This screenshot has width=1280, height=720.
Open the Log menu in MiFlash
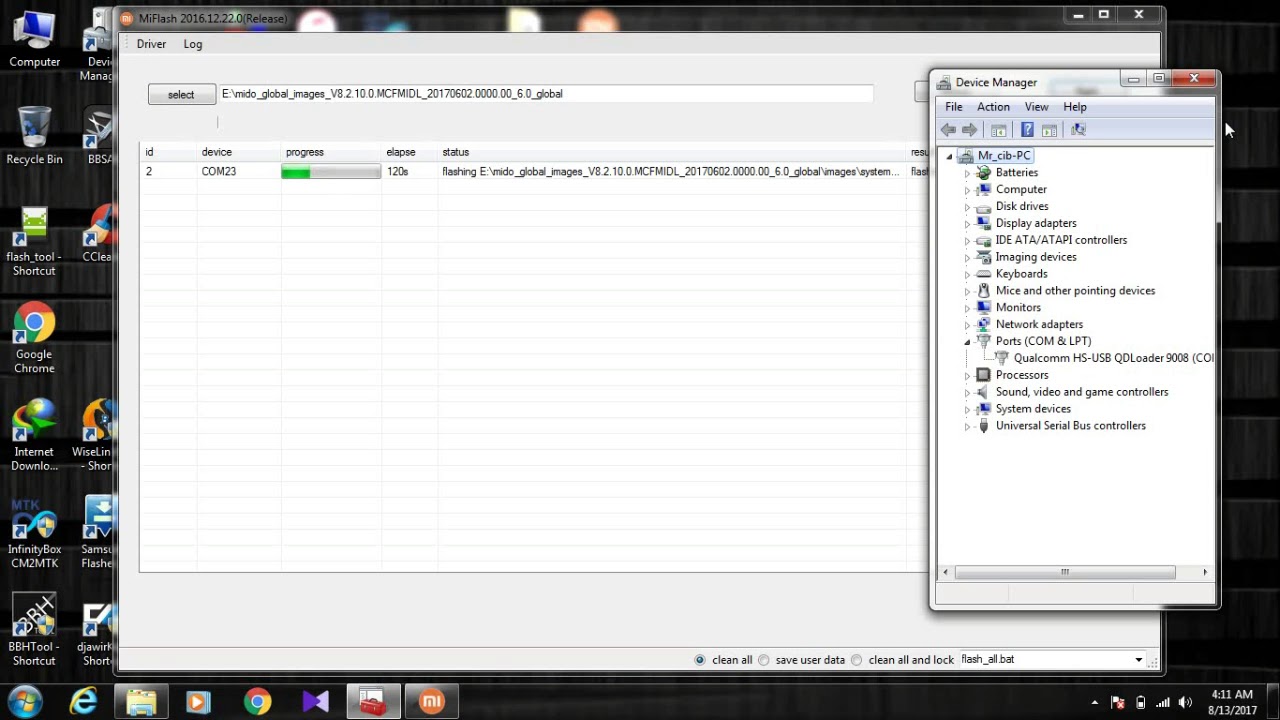(x=193, y=44)
